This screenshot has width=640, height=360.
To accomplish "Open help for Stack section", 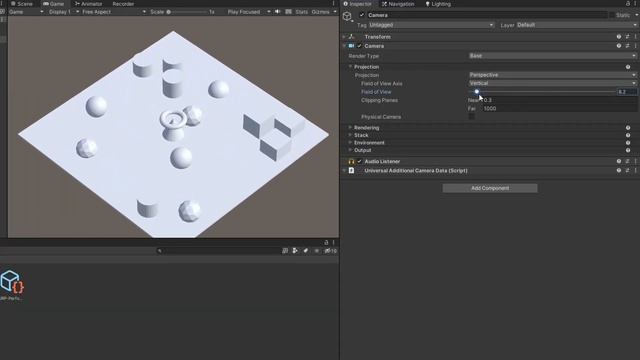I will pyautogui.click(x=628, y=135).
